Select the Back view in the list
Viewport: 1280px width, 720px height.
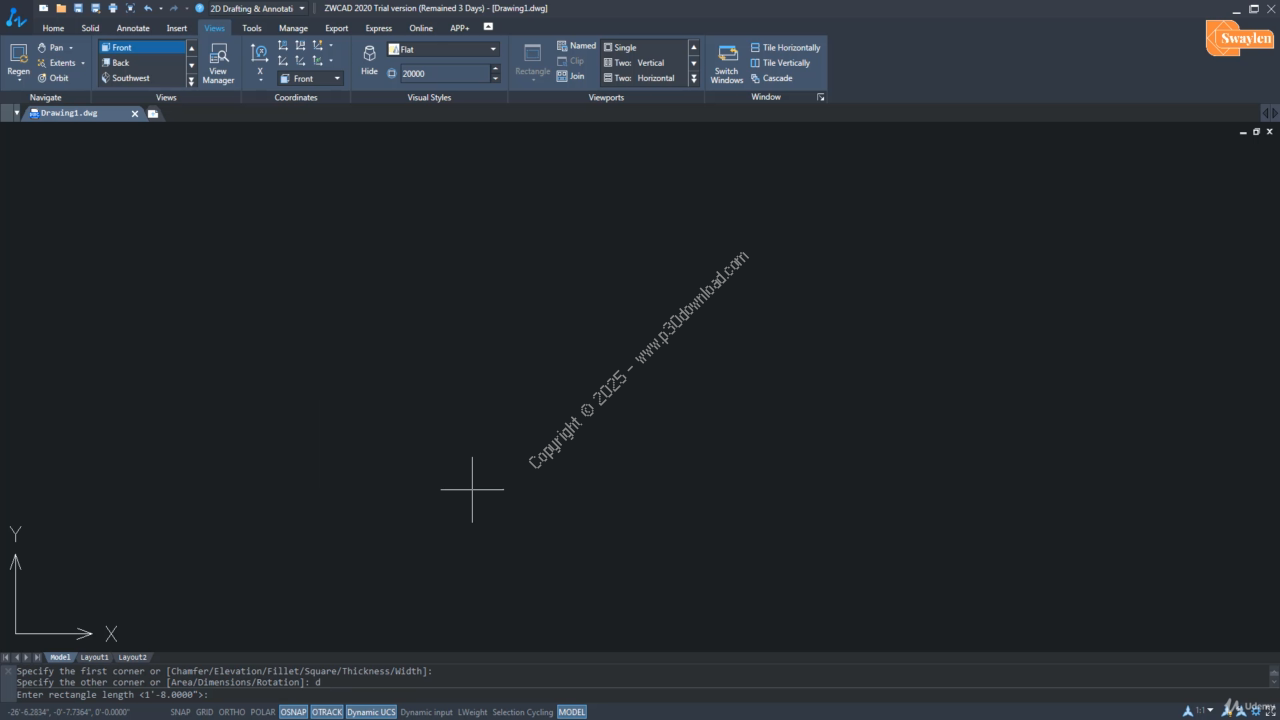(141, 62)
